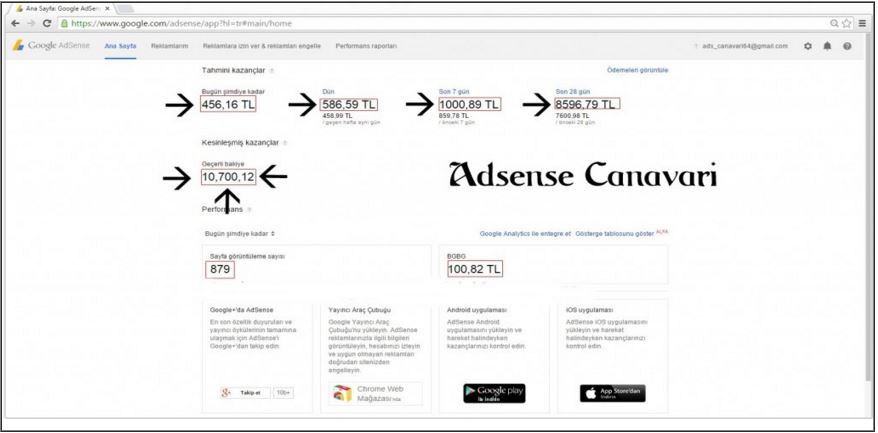The image size is (878, 433).
Task: Click Google Analytics ile entegre et link
Action: pyautogui.click(x=525, y=234)
